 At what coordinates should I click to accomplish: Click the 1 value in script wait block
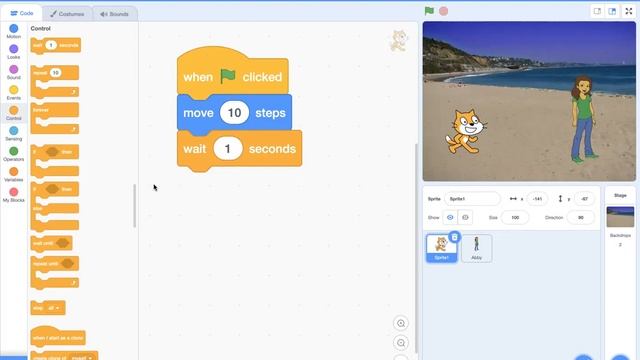pyautogui.click(x=228, y=149)
